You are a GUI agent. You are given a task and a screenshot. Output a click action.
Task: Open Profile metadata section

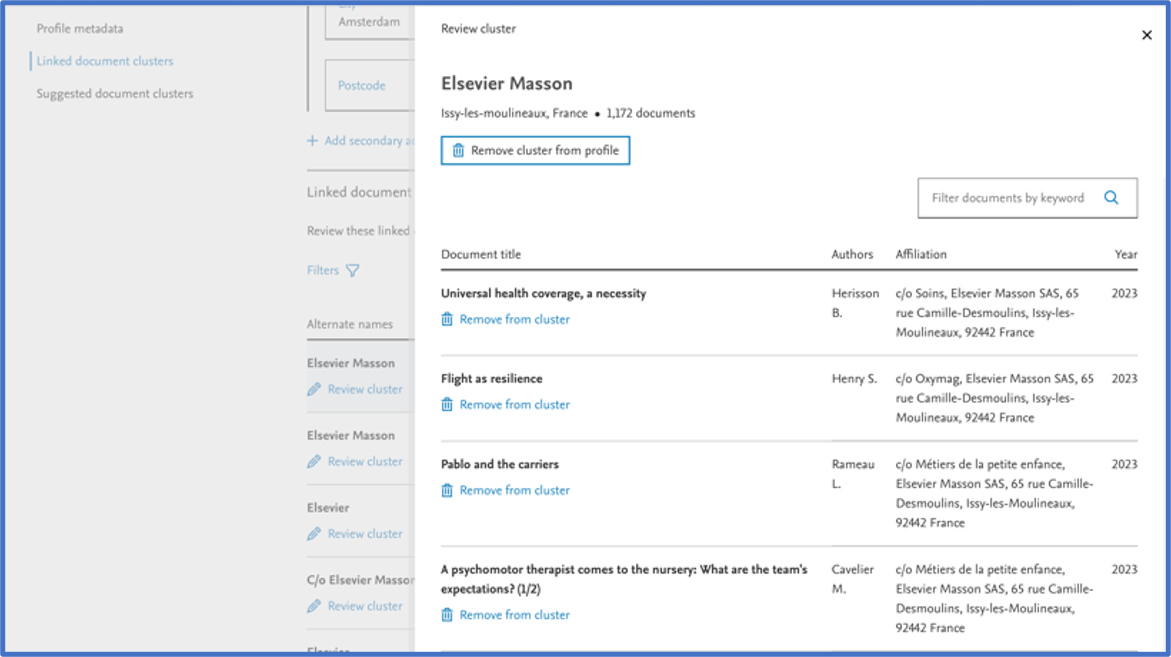[80, 29]
